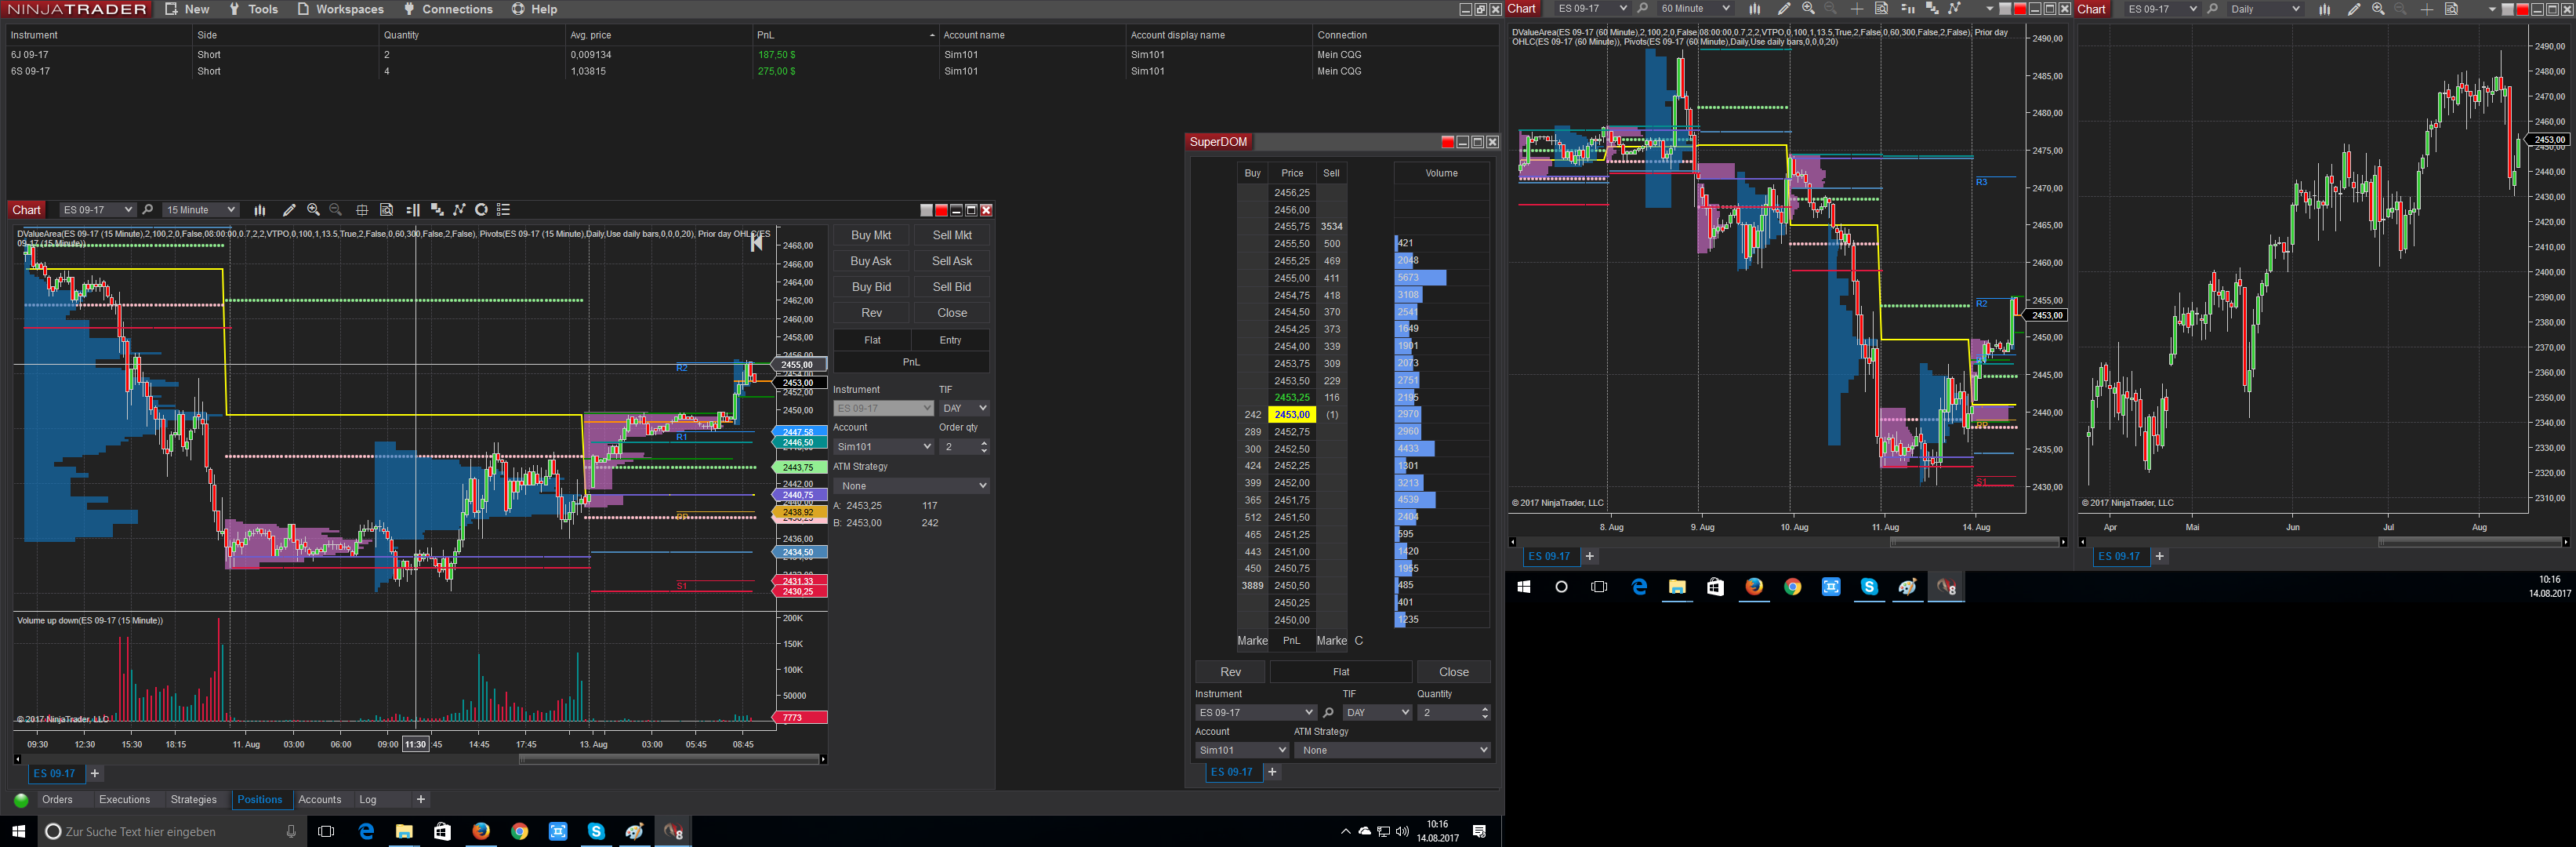Click grey link button in Daily chart
Viewport: 2576px width, 847px height.
pyautogui.click(x=2507, y=9)
